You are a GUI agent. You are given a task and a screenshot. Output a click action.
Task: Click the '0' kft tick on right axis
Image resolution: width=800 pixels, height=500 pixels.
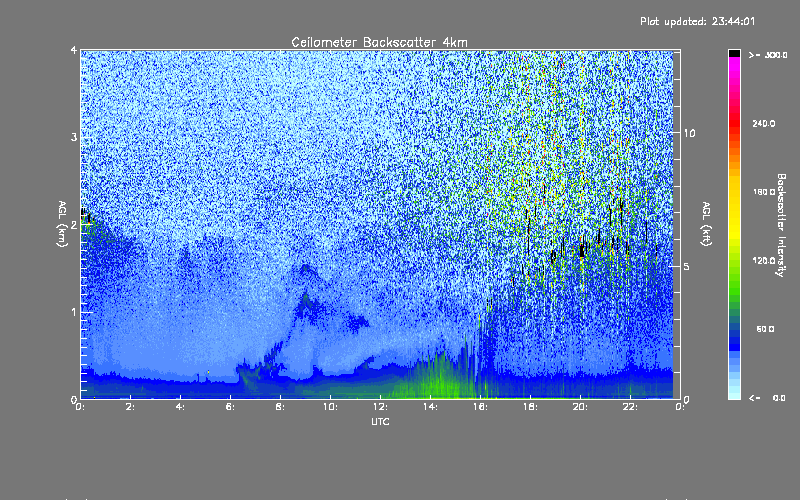click(x=687, y=399)
